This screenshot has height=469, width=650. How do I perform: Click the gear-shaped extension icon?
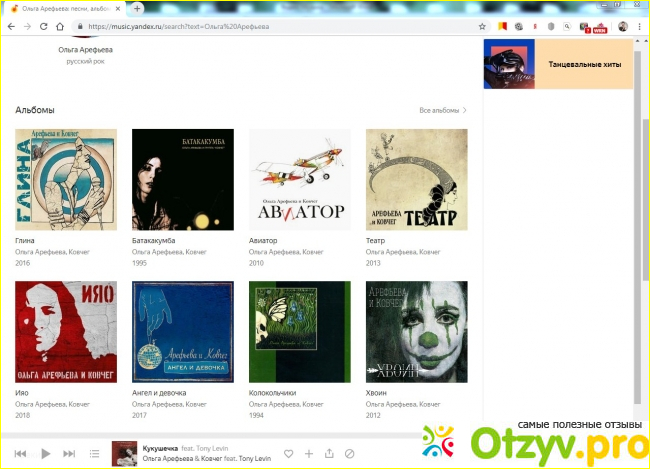coord(519,27)
